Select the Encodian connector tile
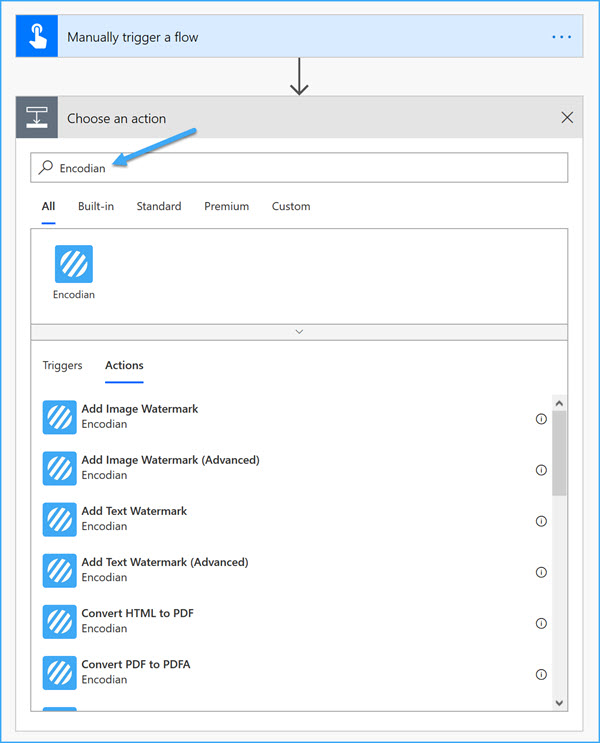 tap(74, 272)
